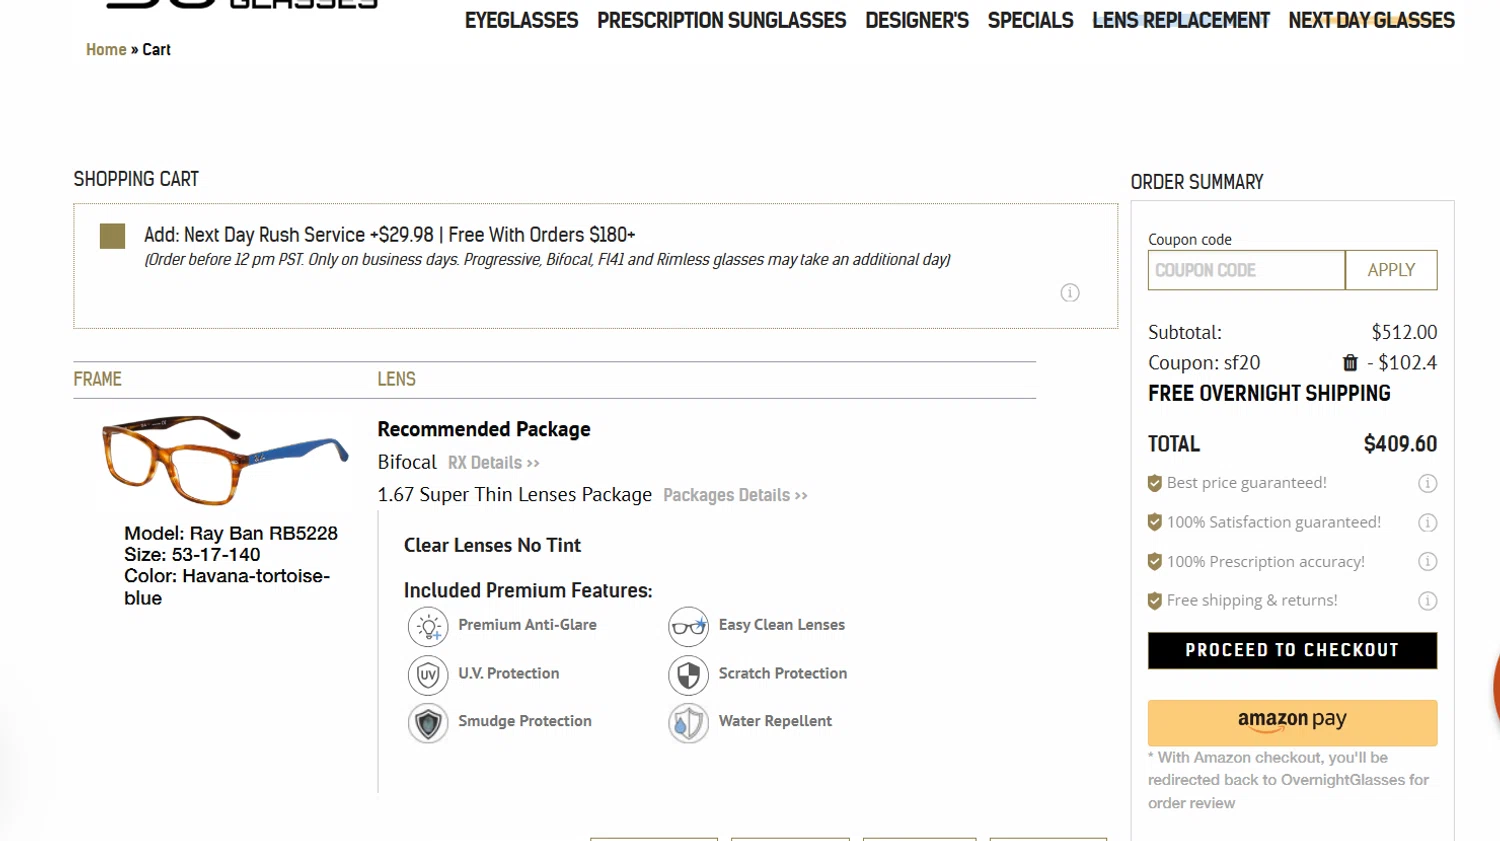Open the Eyeglasses menu

pos(521,20)
